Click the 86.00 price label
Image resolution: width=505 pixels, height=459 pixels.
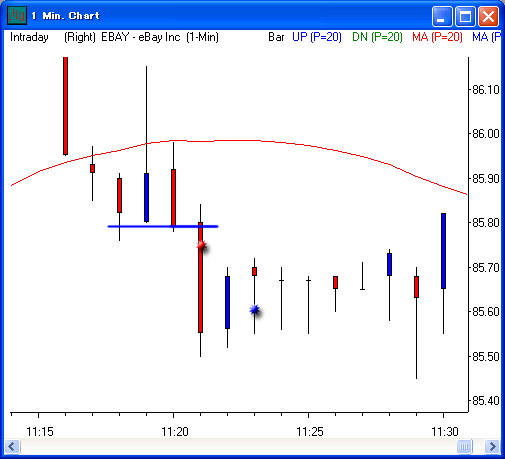pos(486,134)
